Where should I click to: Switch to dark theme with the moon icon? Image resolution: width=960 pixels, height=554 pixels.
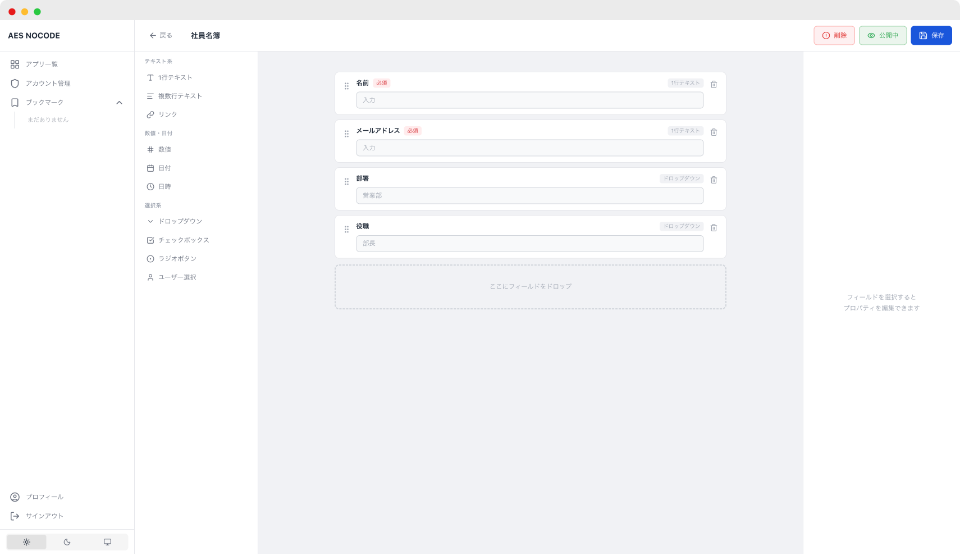(x=67, y=542)
